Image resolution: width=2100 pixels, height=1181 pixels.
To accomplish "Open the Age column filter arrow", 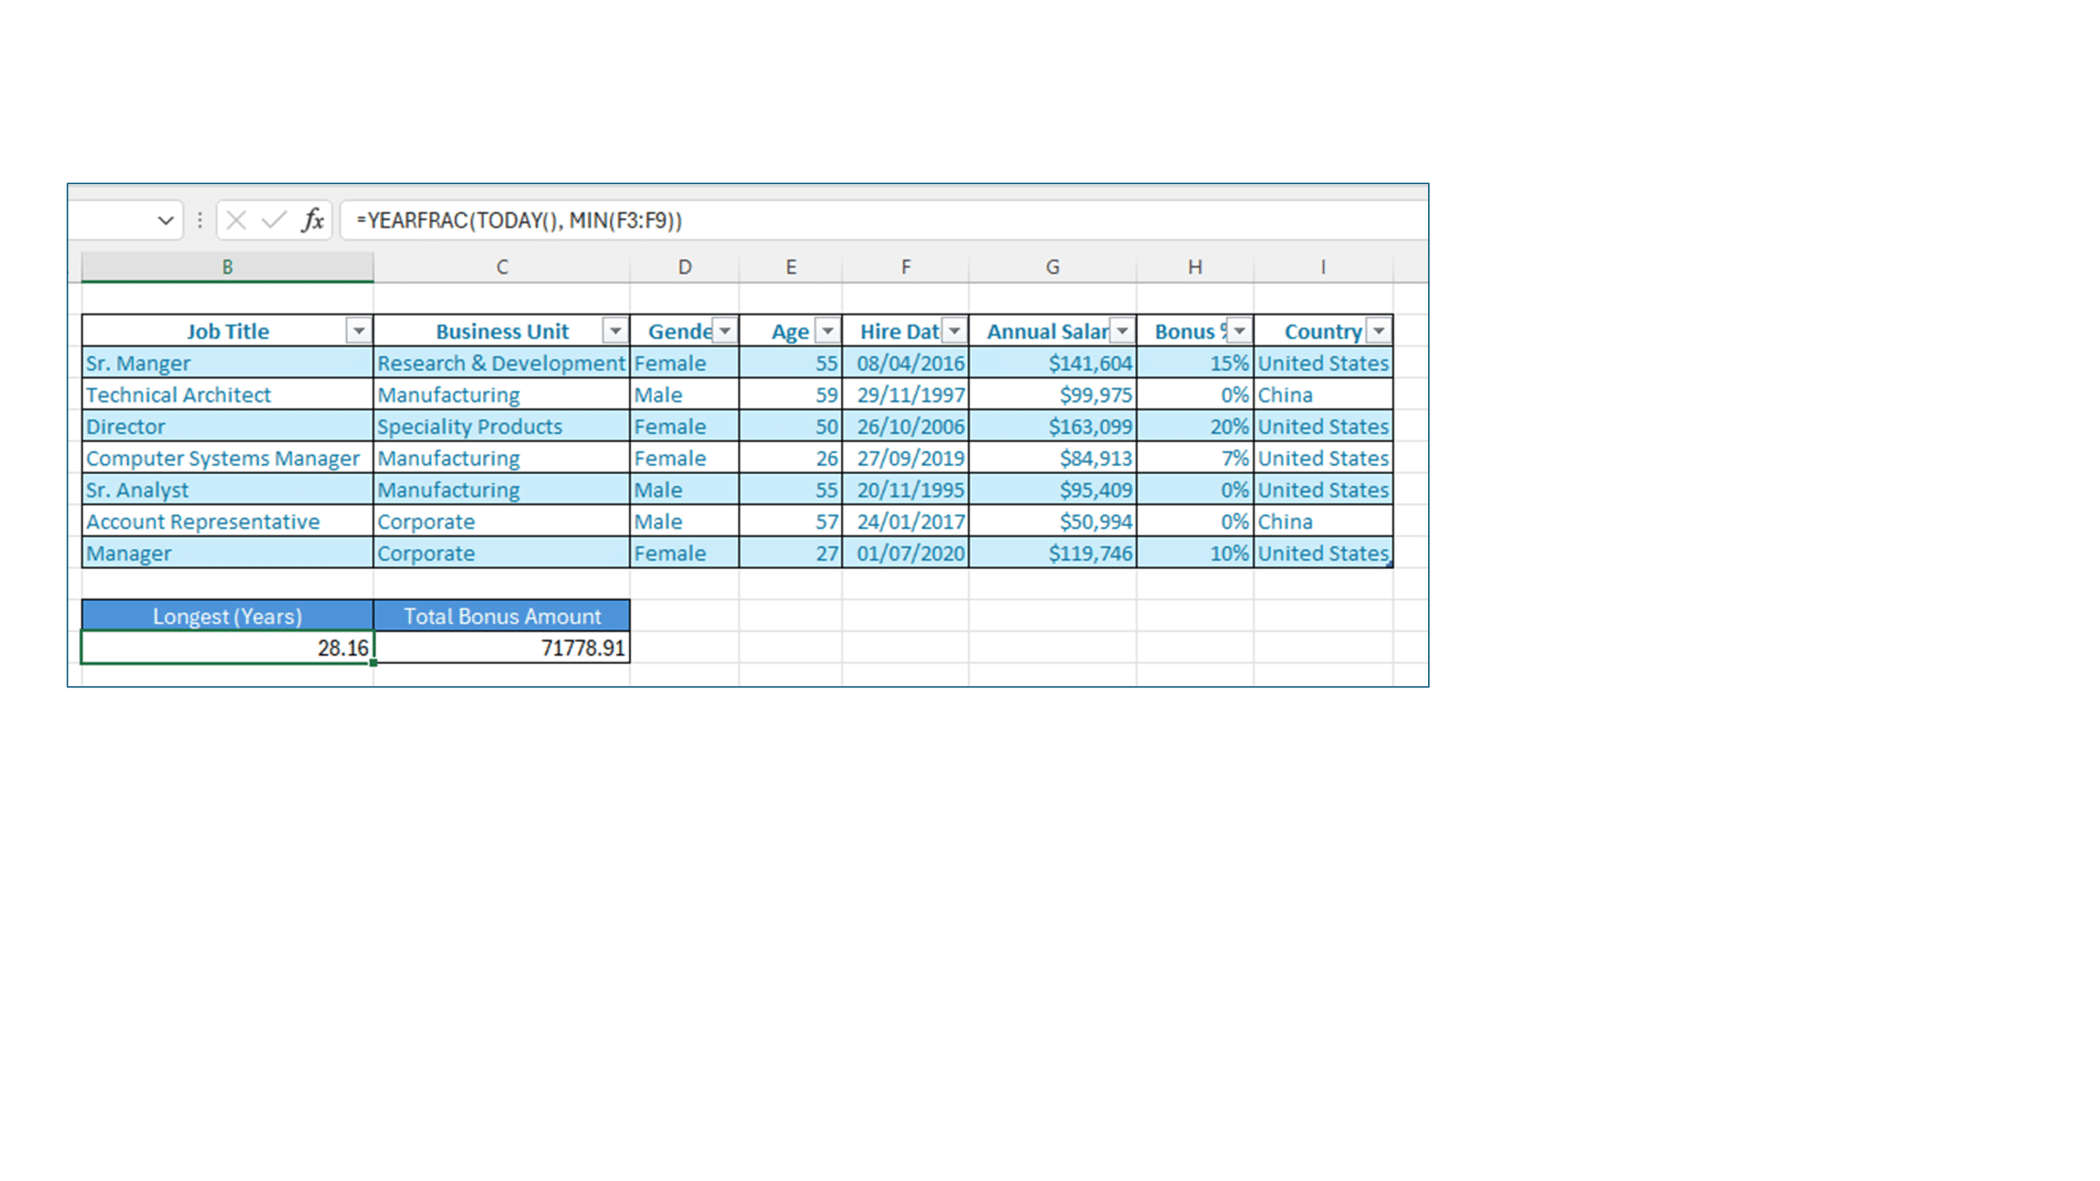I will [828, 331].
